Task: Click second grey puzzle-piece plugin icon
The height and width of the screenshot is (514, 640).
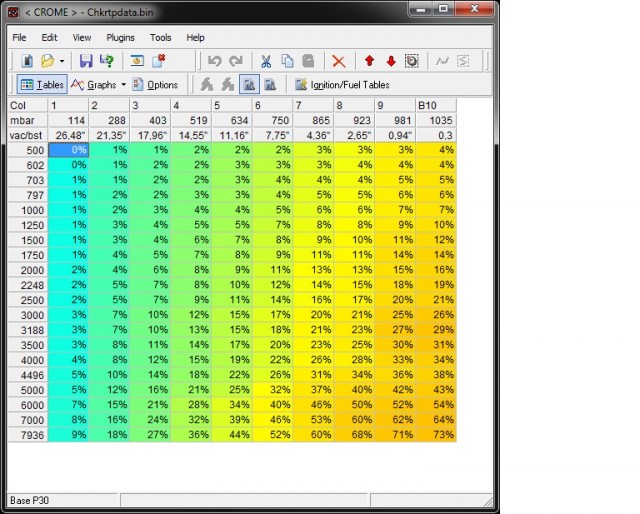Action: [228, 85]
